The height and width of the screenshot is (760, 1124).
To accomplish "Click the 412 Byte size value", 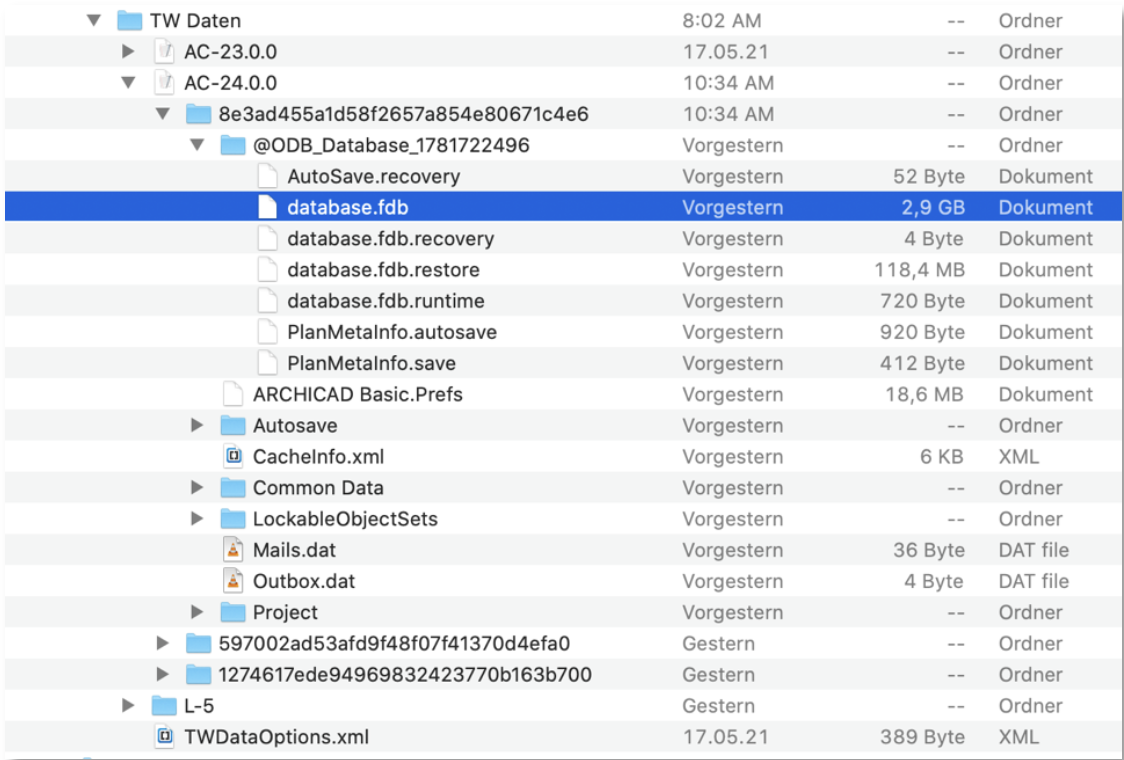I will click(x=923, y=363).
